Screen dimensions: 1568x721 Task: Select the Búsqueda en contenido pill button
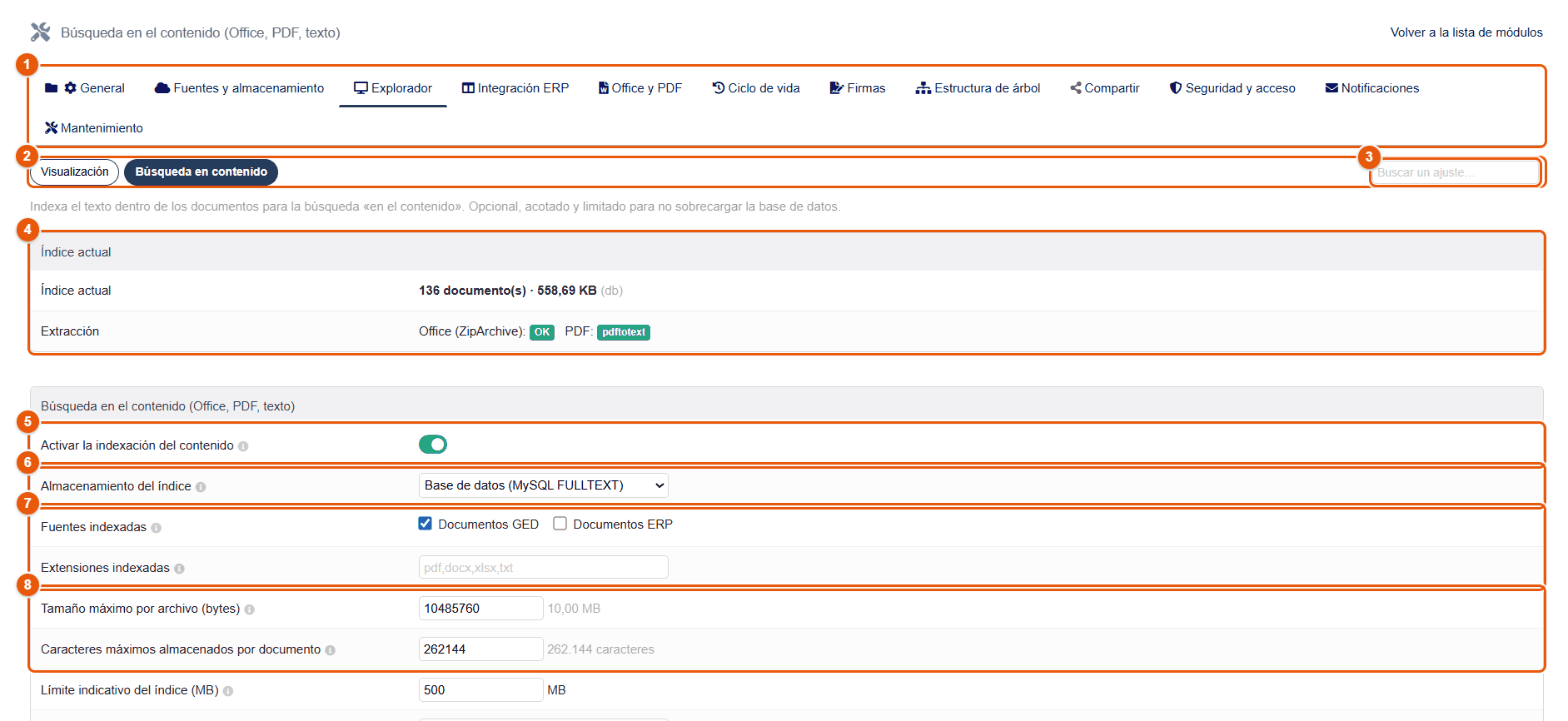point(201,172)
